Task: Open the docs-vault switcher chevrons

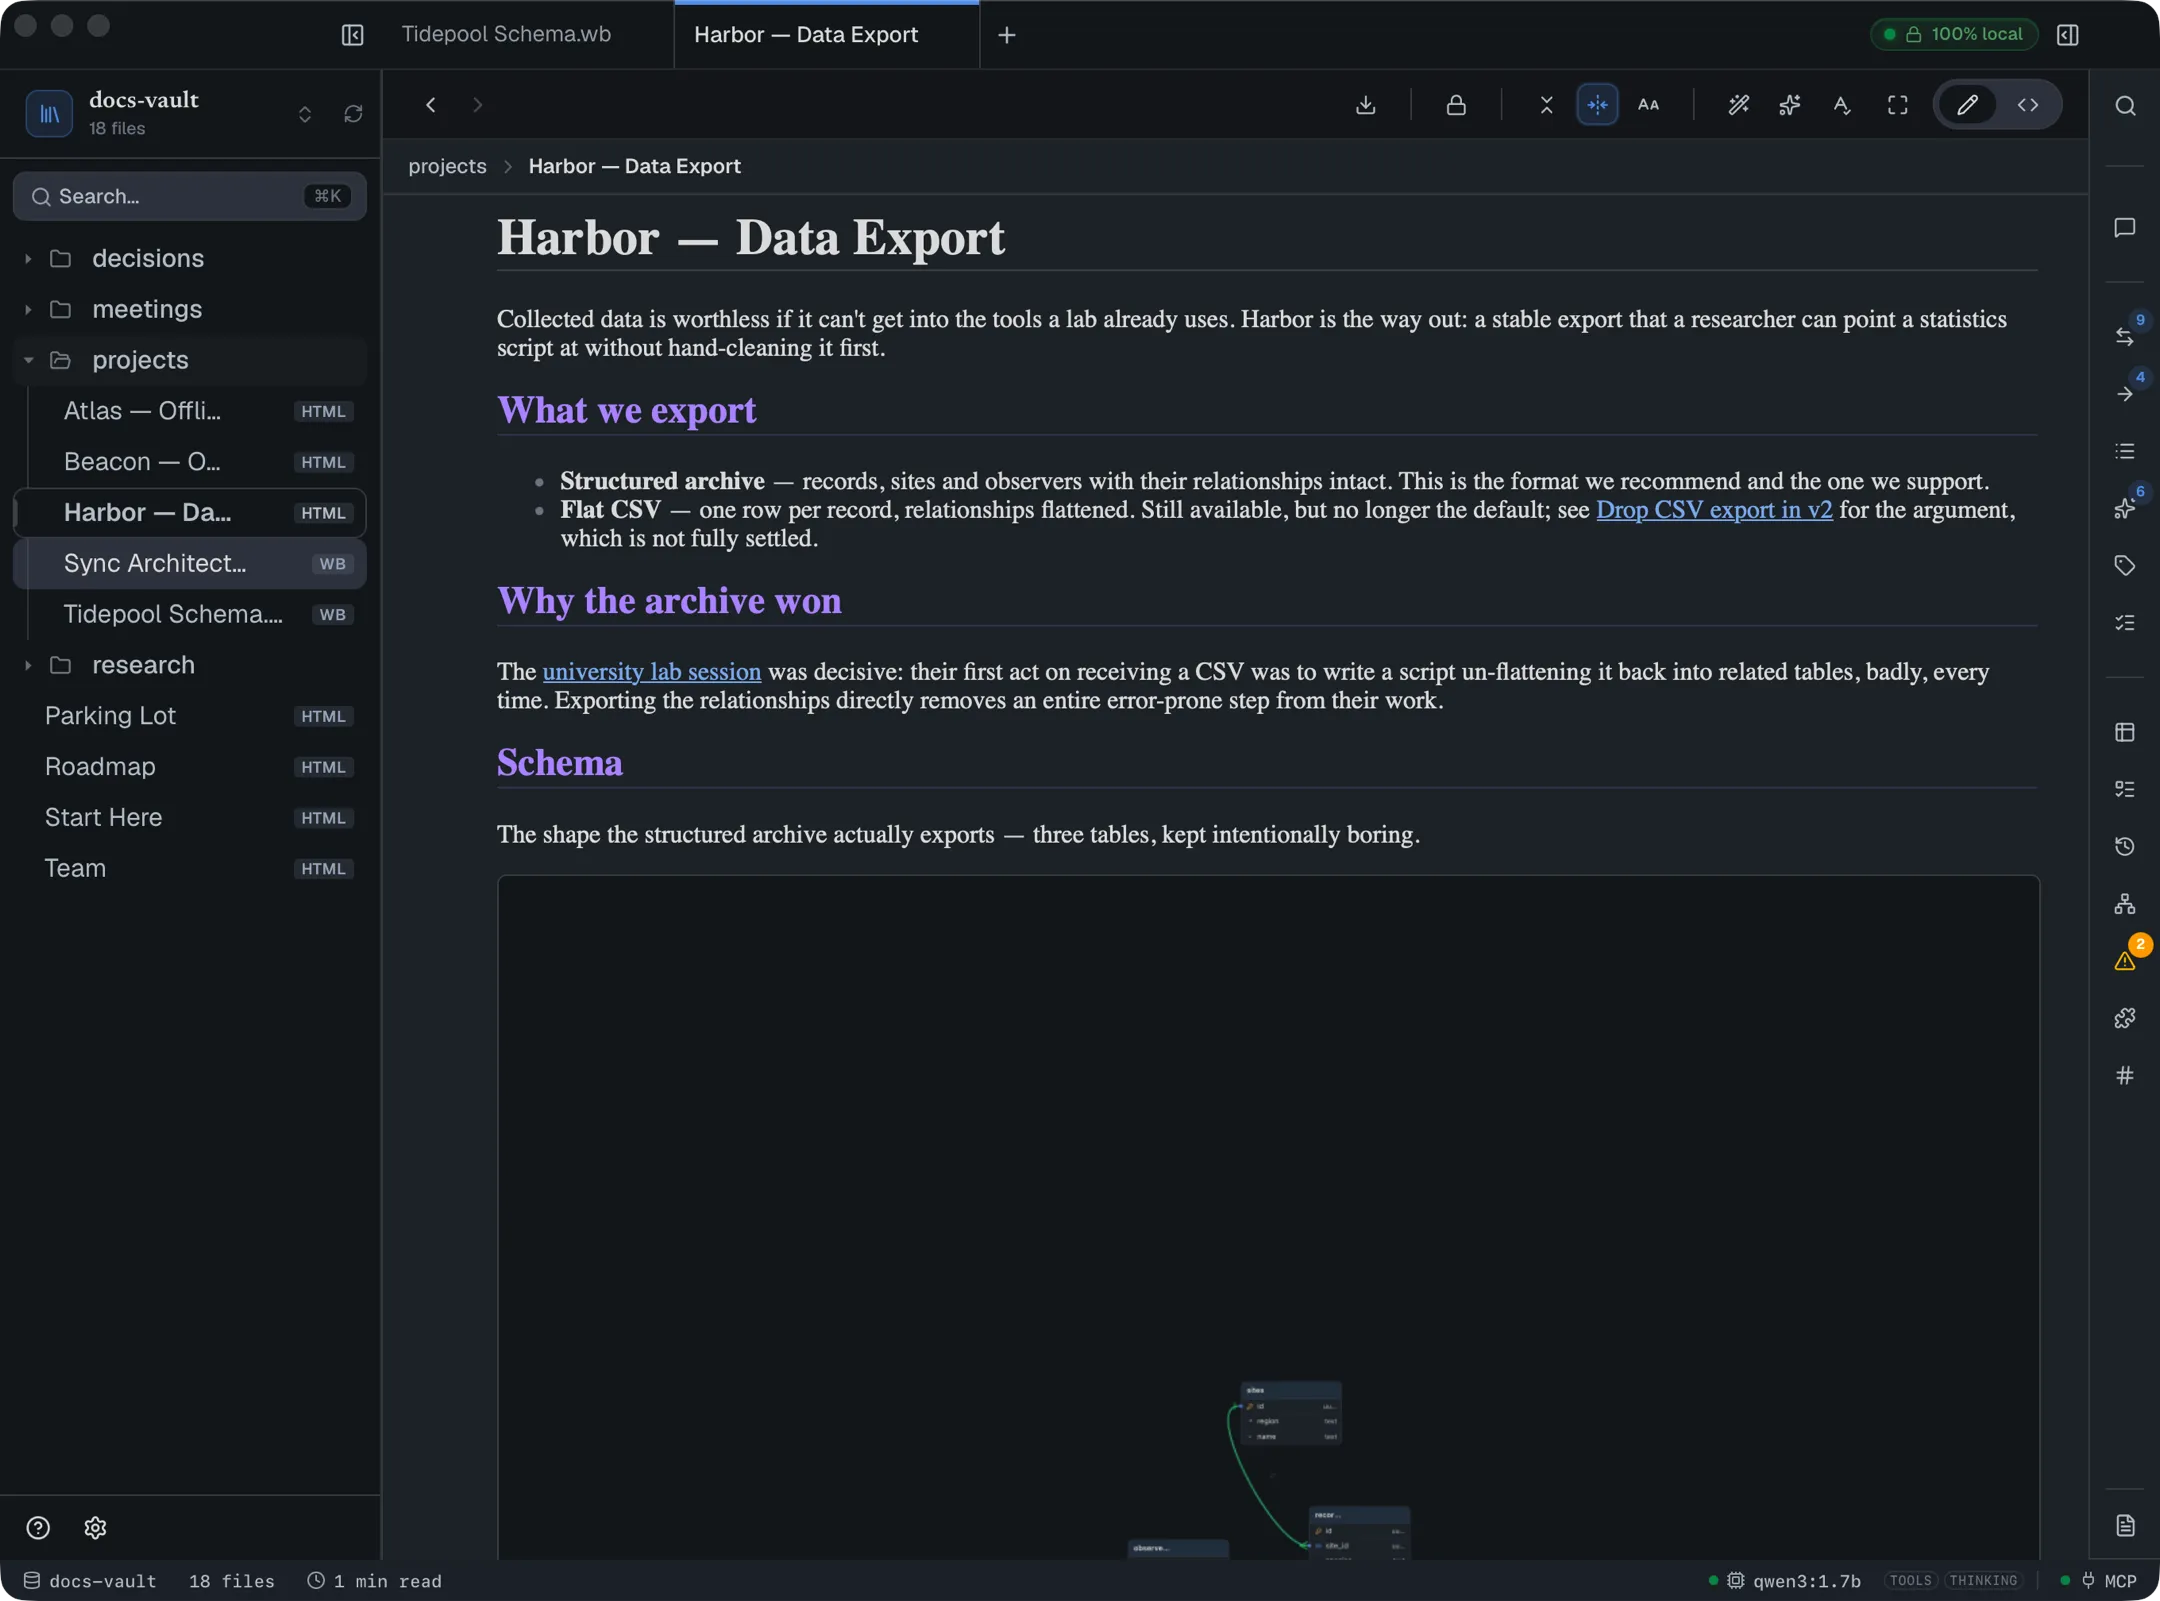Action: click(305, 114)
